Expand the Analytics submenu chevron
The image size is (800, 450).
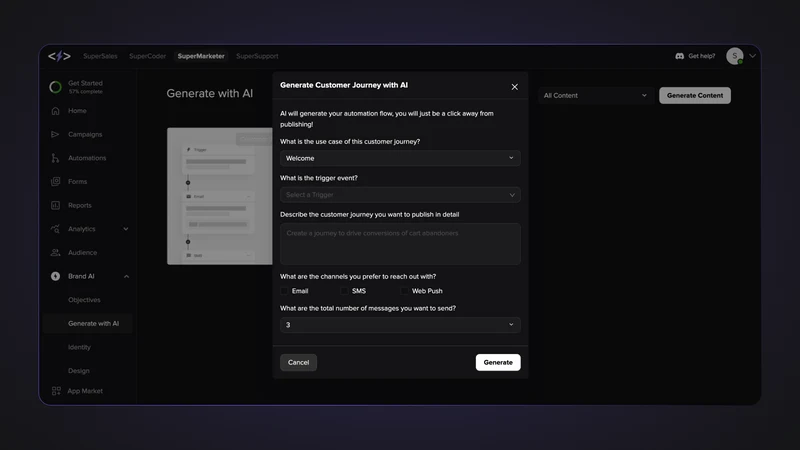(126, 229)
